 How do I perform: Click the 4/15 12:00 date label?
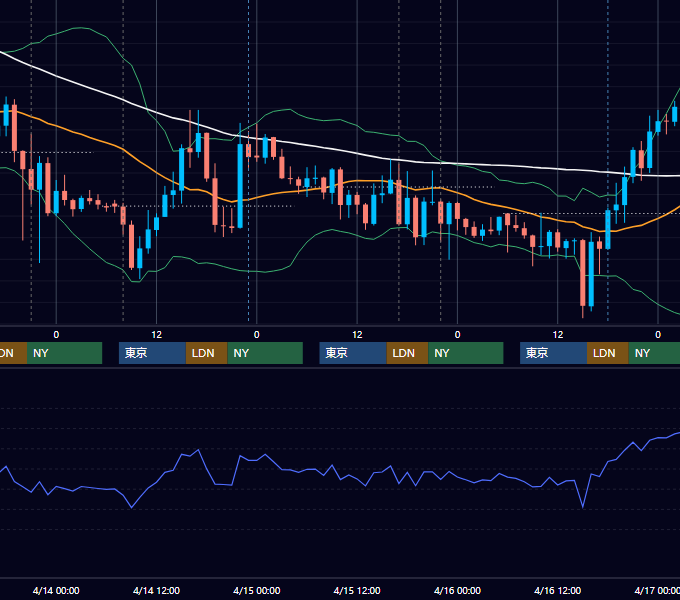(x=357, y=590)
